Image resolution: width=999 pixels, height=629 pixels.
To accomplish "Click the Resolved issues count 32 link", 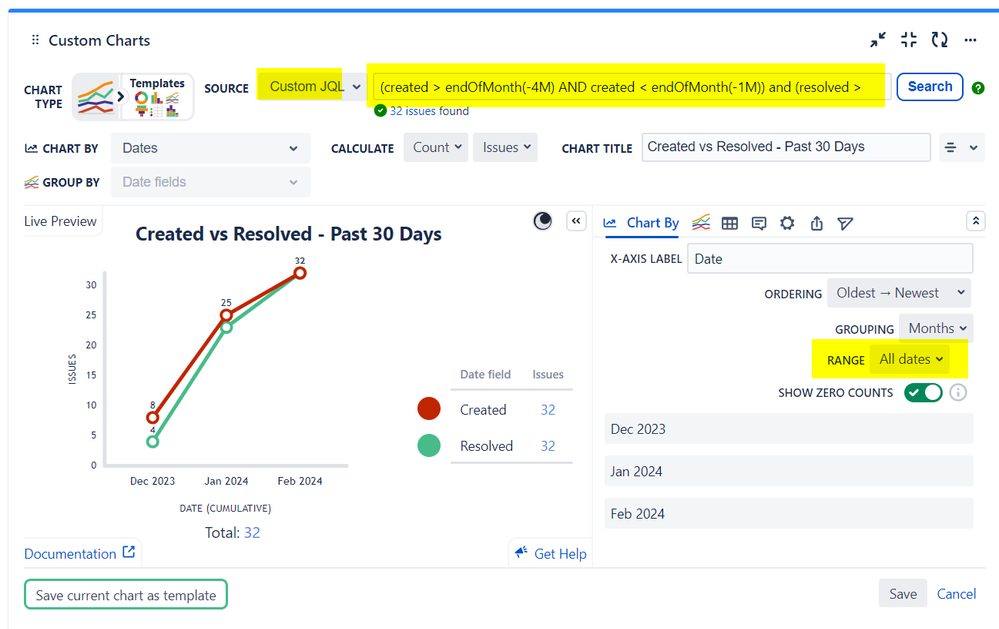I will (548, 446).
